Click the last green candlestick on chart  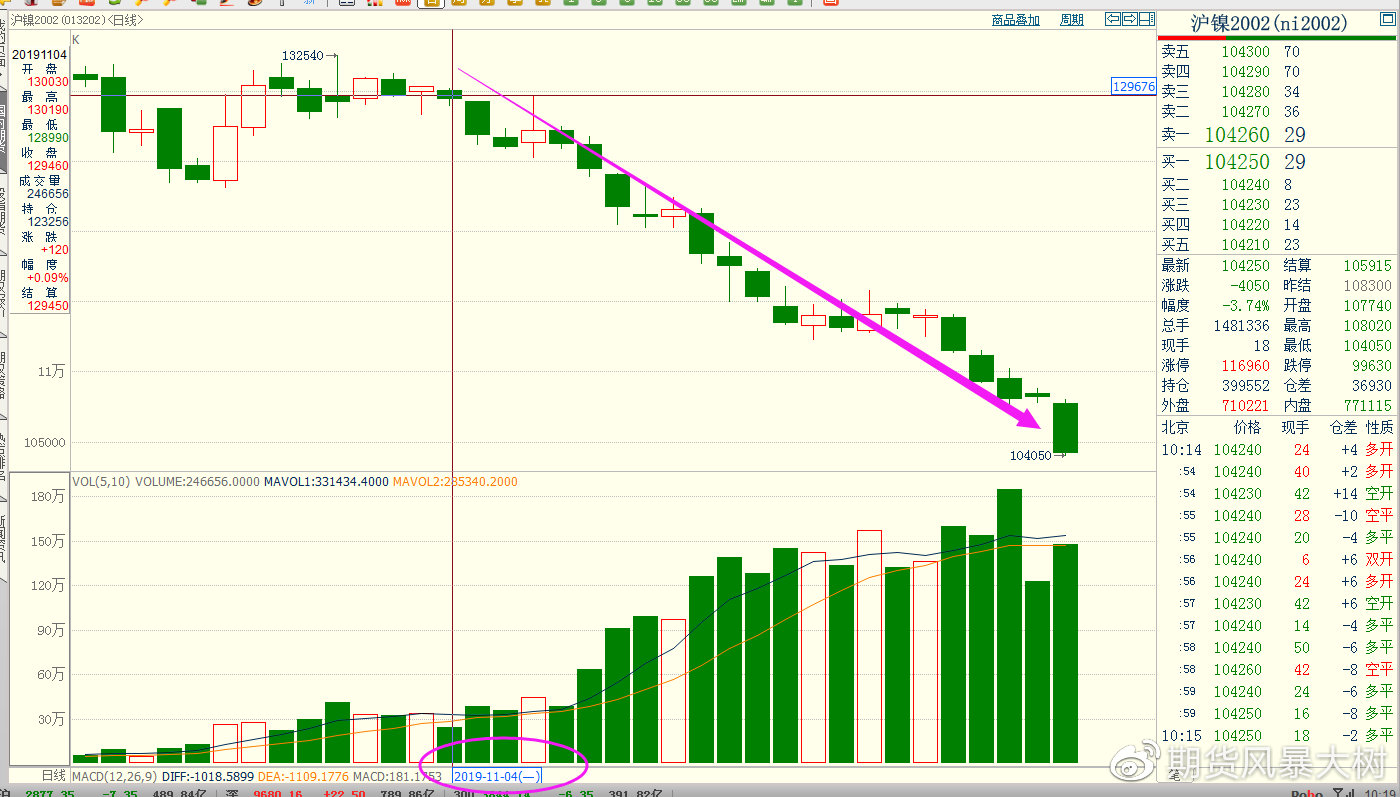[1065, 427]
